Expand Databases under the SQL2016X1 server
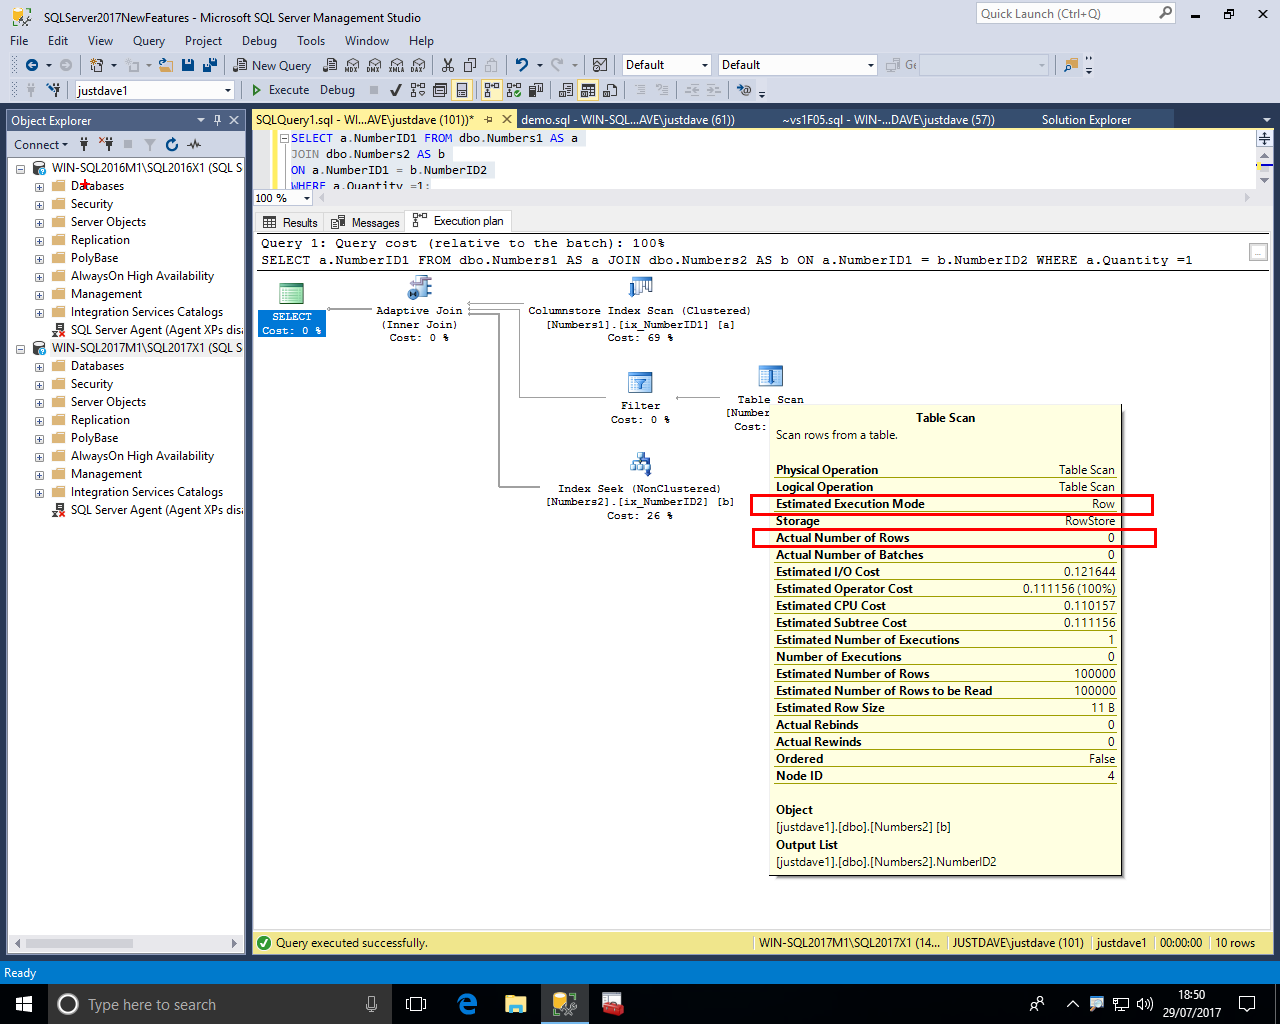Screen dimensions: 1280x1024 [x=39, y=187]
